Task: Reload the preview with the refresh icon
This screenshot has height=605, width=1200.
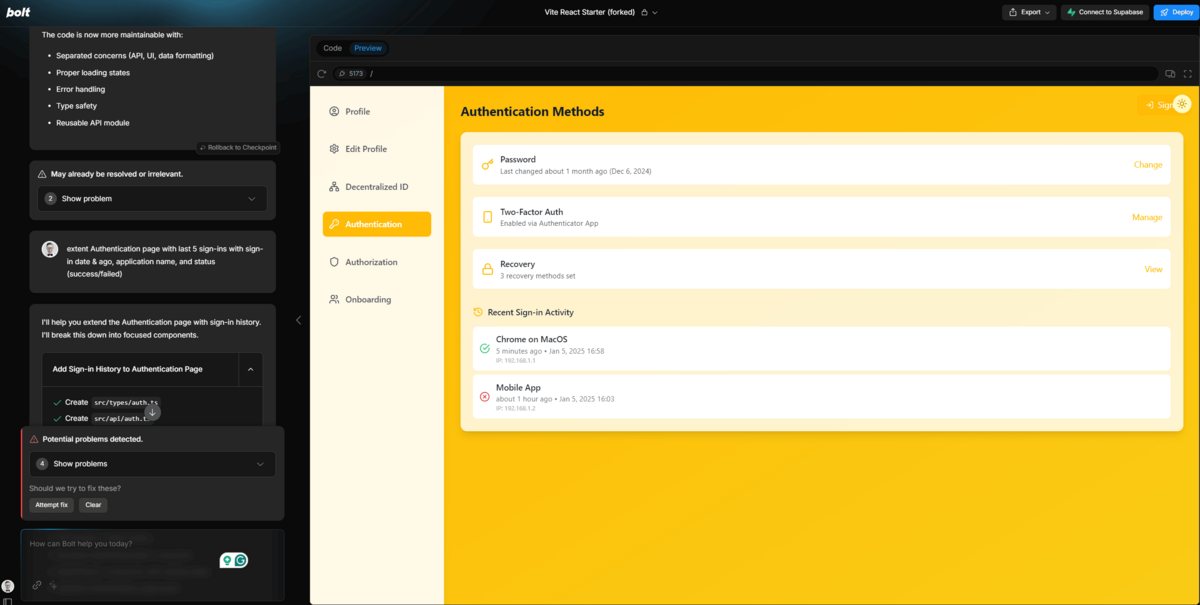Action: pos(322,74)
